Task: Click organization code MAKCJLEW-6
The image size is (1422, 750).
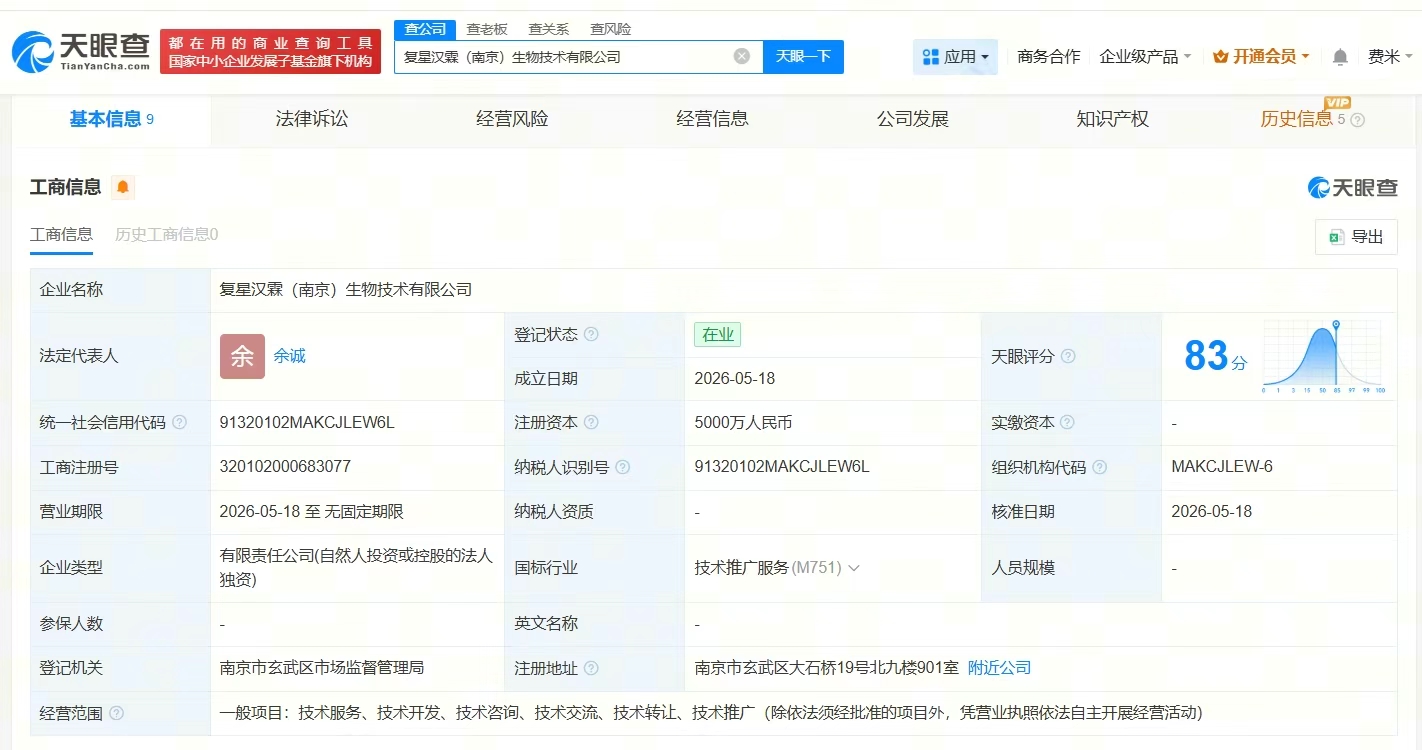Action: tap(1222, 467)
